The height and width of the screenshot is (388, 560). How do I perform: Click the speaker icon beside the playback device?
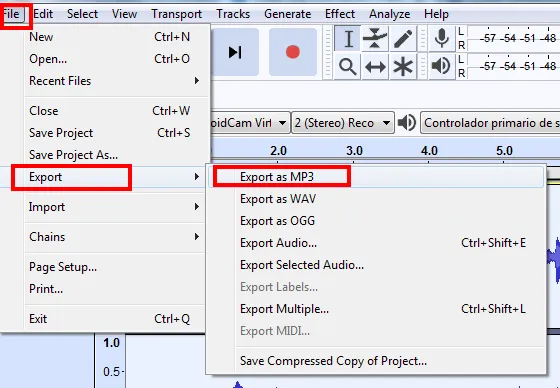(x=407, y=123)
